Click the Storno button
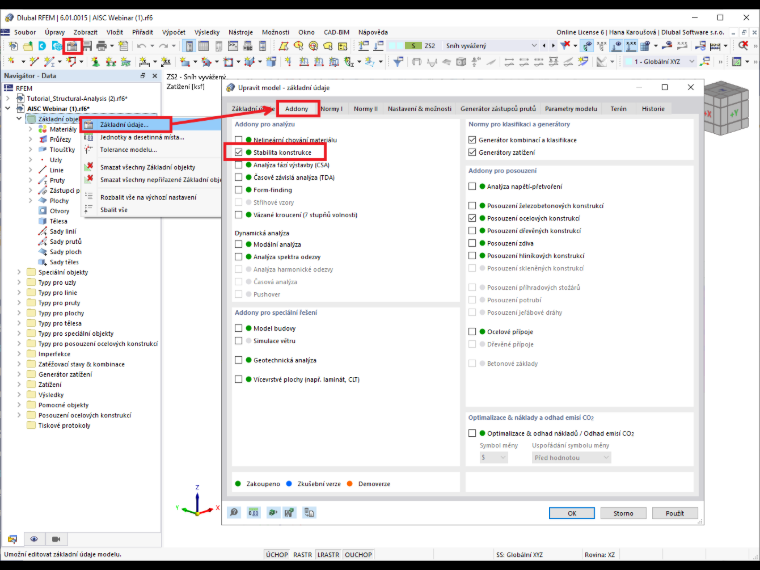Screen dimensions: 760x570 623,513
